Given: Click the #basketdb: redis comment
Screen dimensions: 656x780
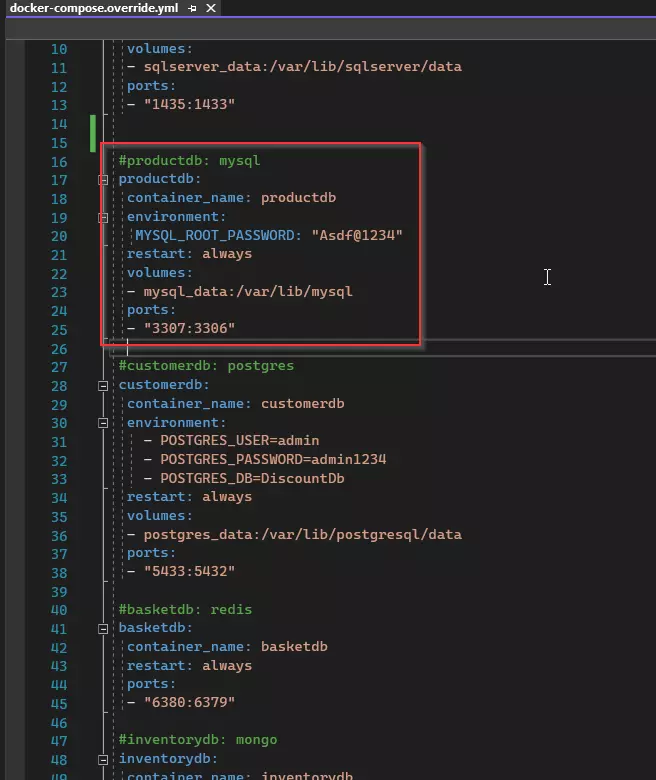Looking at the screenshot, I should click(x=185, y=610).
